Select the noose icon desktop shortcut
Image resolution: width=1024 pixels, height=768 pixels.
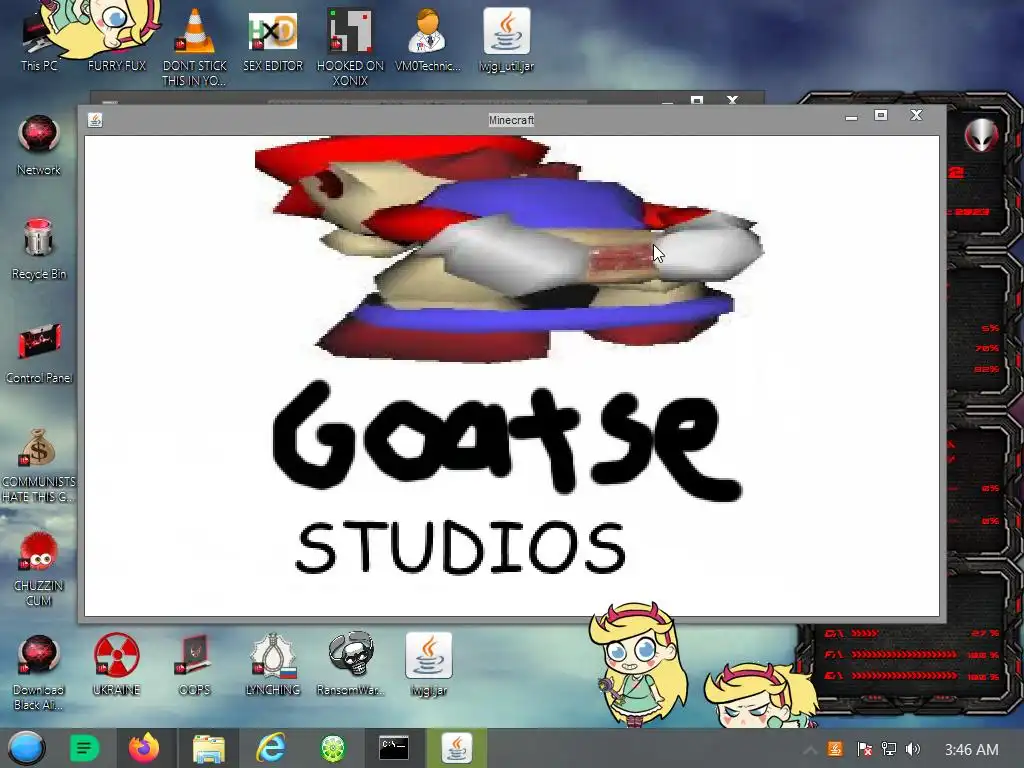[272, 665]
